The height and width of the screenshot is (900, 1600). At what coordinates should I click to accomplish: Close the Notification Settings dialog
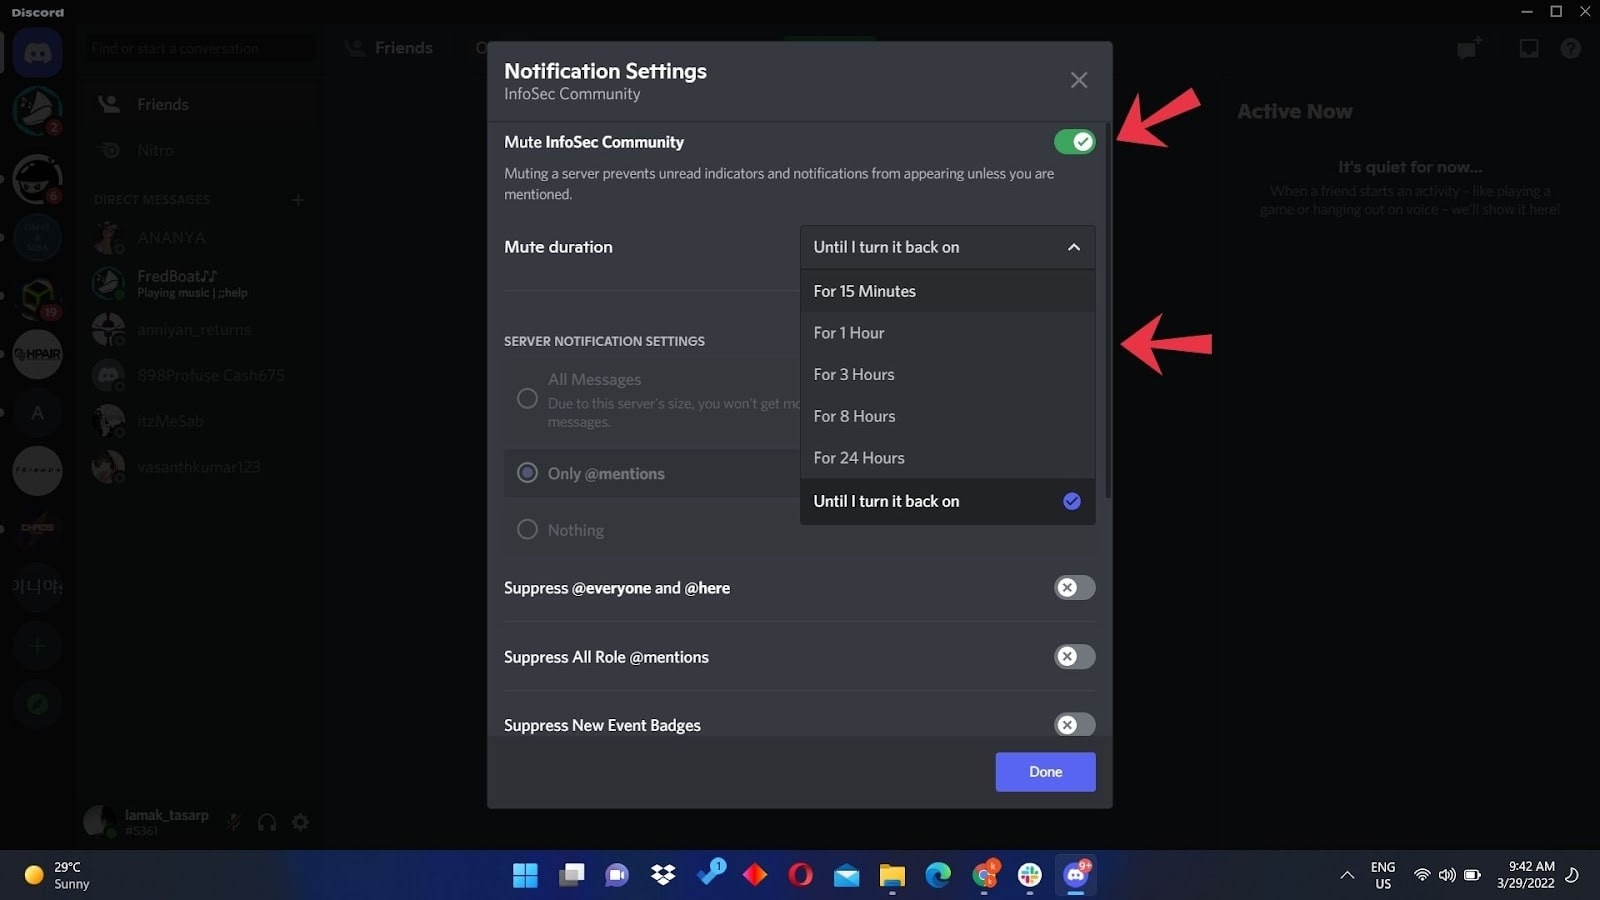[1079, 80]
